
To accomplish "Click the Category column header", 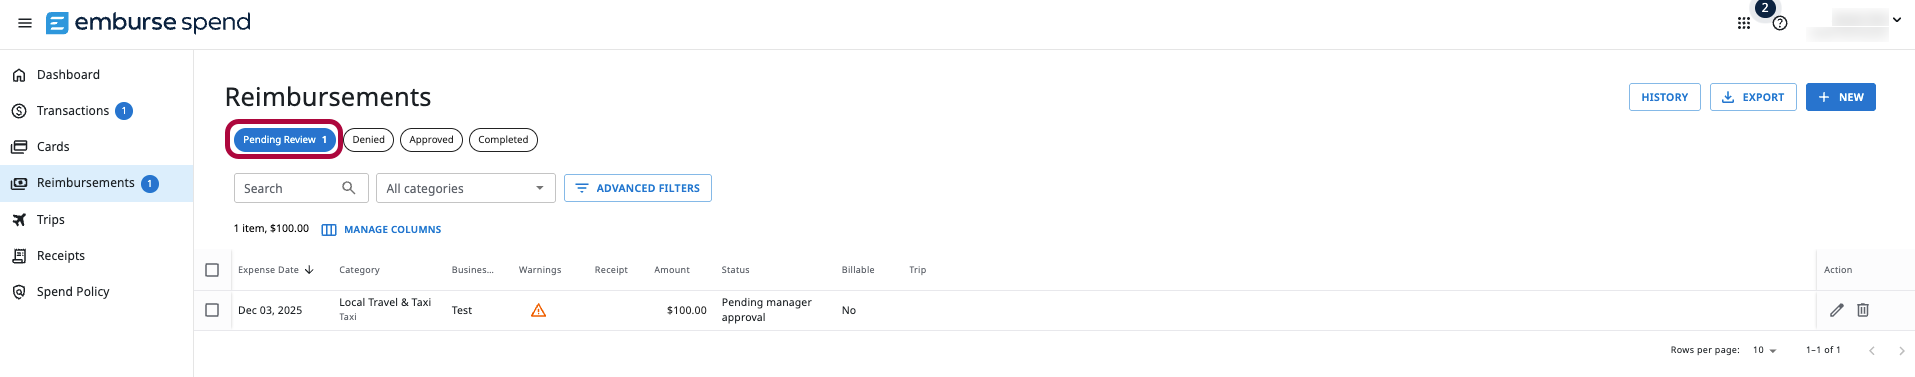I will point(359,270).
